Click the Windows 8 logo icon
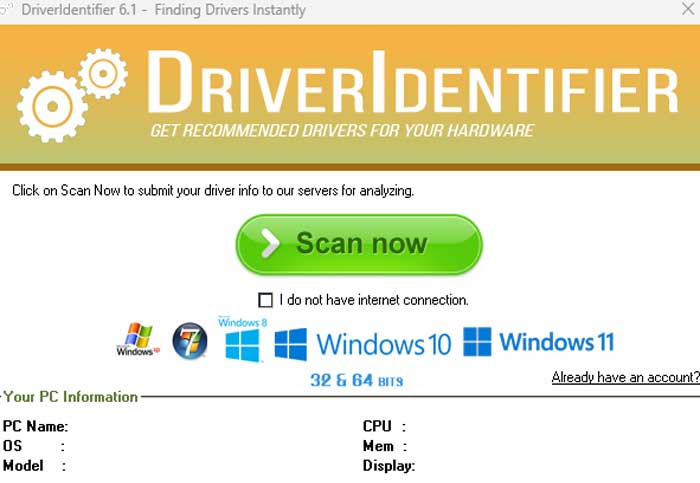 pyautogui.click(x=242, y=339)
